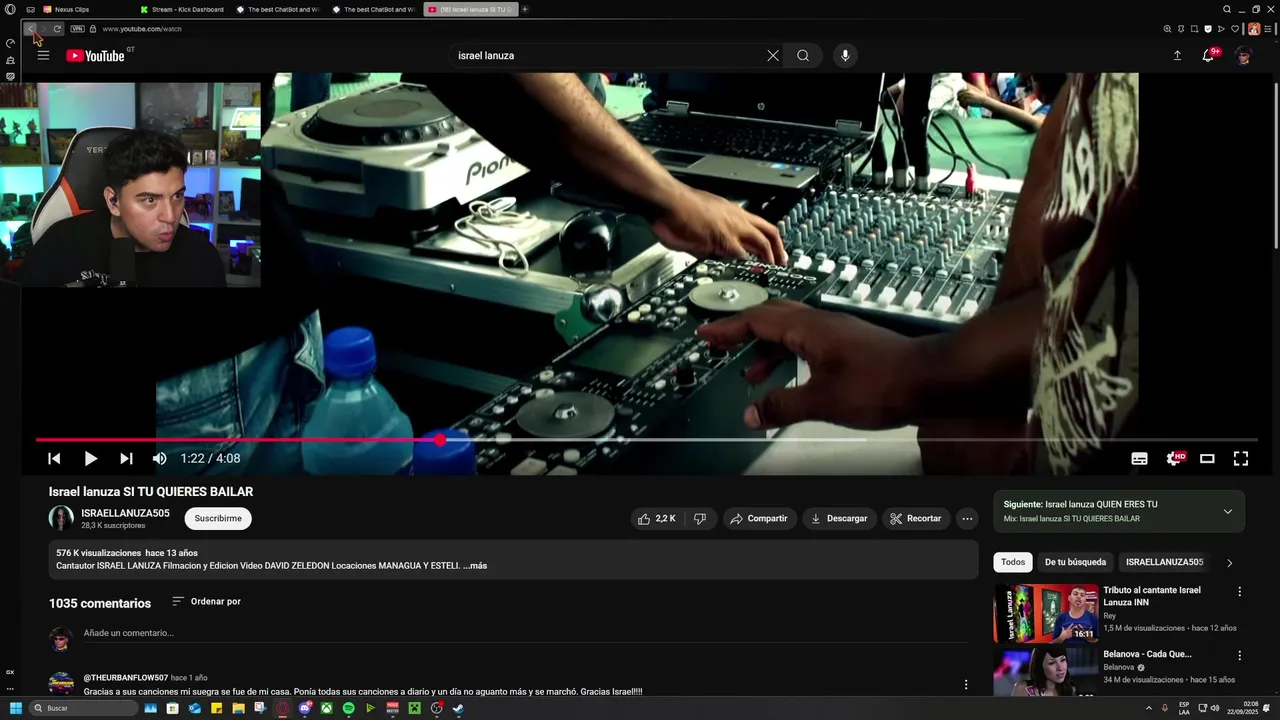The height and width of the screenshot is (720, 1280).
Task: Open Spotify from the taskbar
Action: click(x=348, y=708)
